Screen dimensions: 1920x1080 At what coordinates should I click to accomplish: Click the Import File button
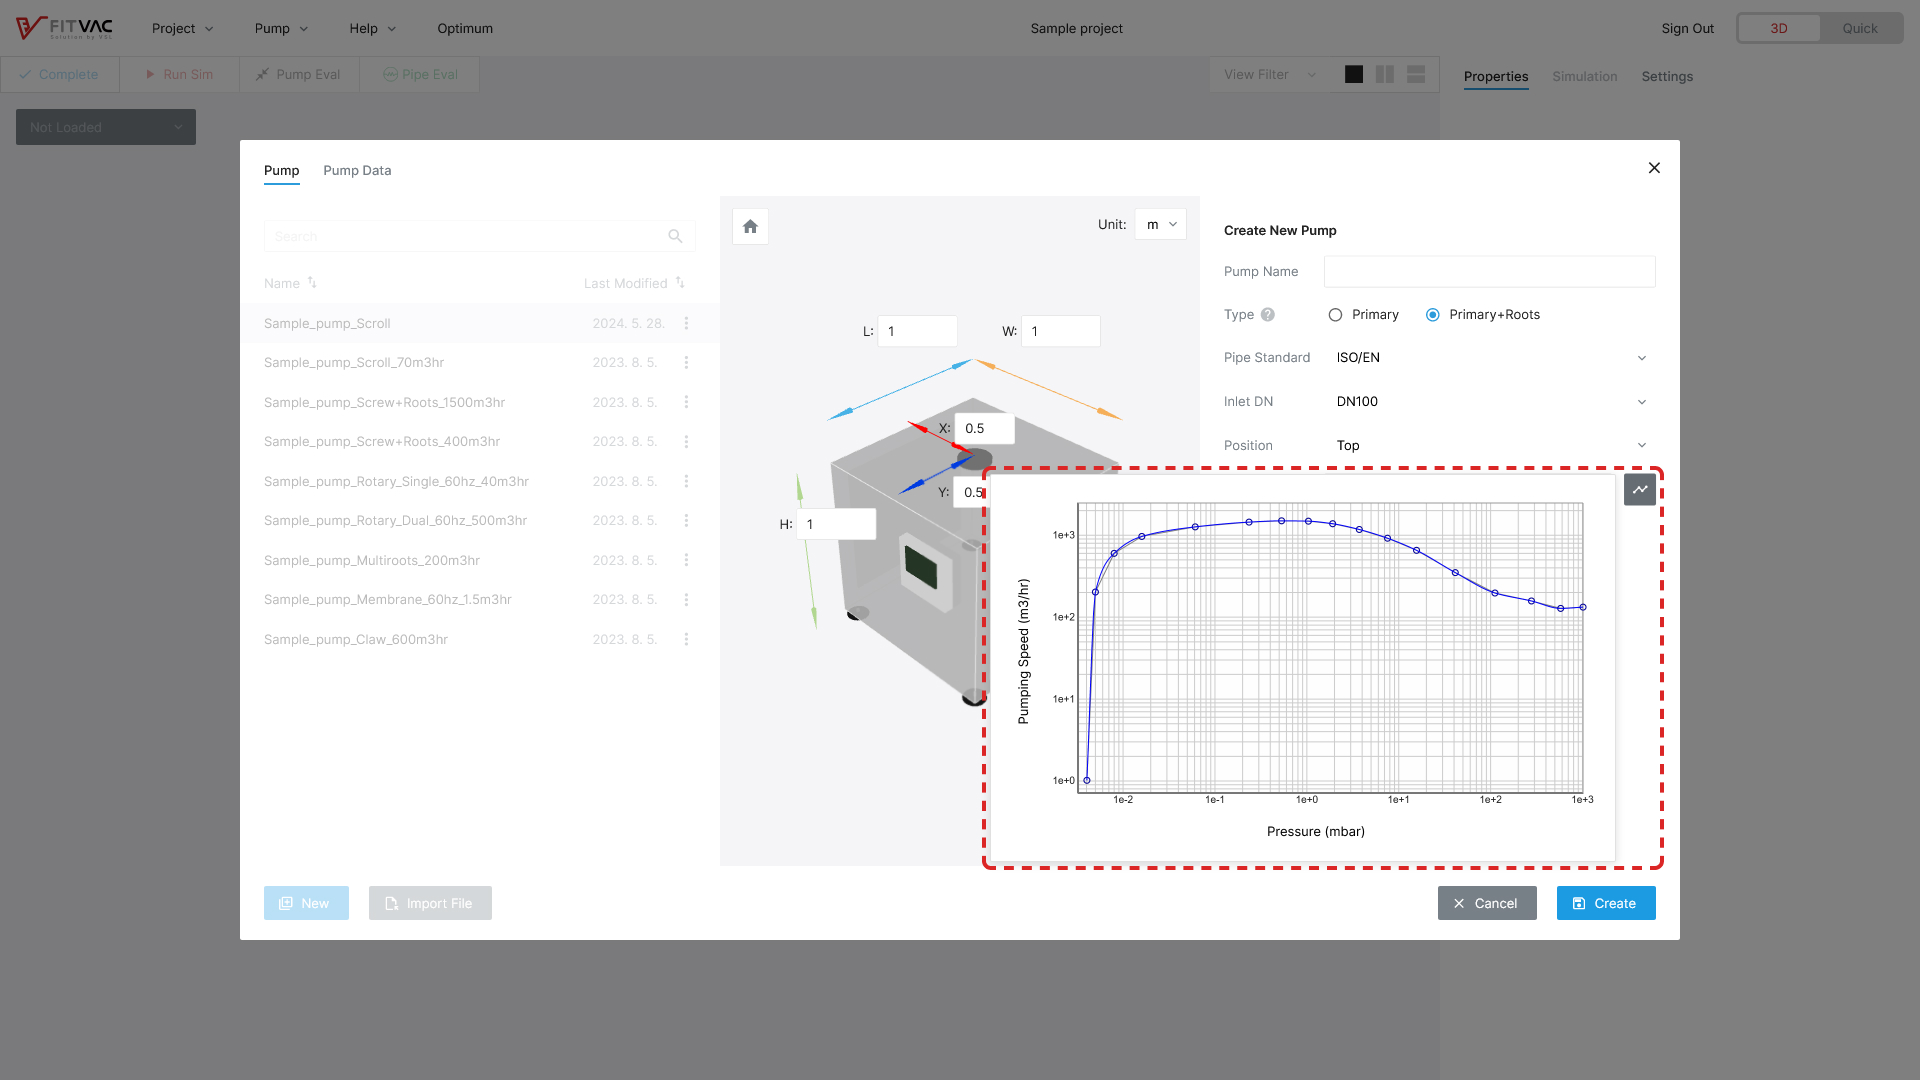430,903
